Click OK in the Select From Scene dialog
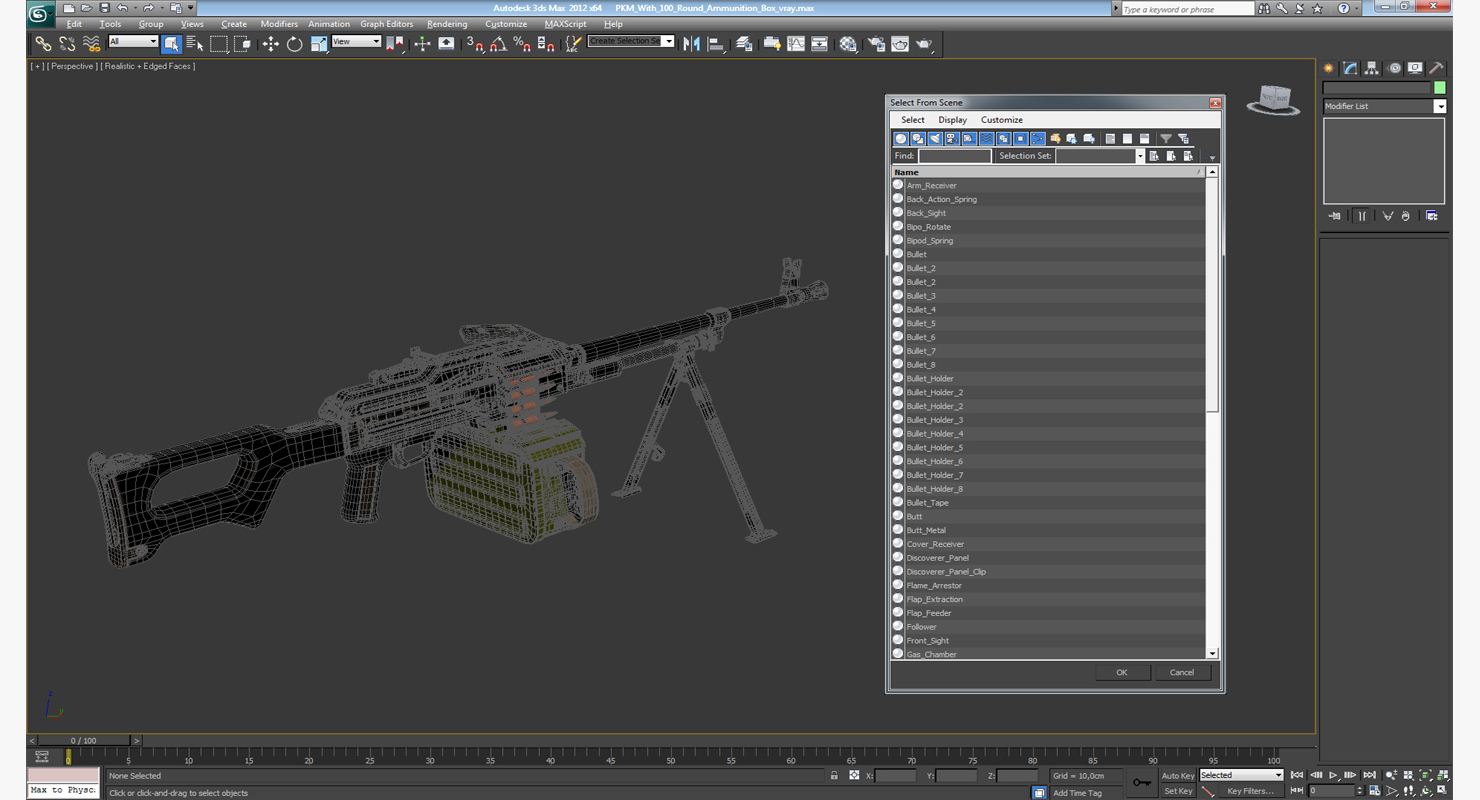The width and height of the screenshot is (1480, 800). pyautogui.click(x=1122, y=672)
